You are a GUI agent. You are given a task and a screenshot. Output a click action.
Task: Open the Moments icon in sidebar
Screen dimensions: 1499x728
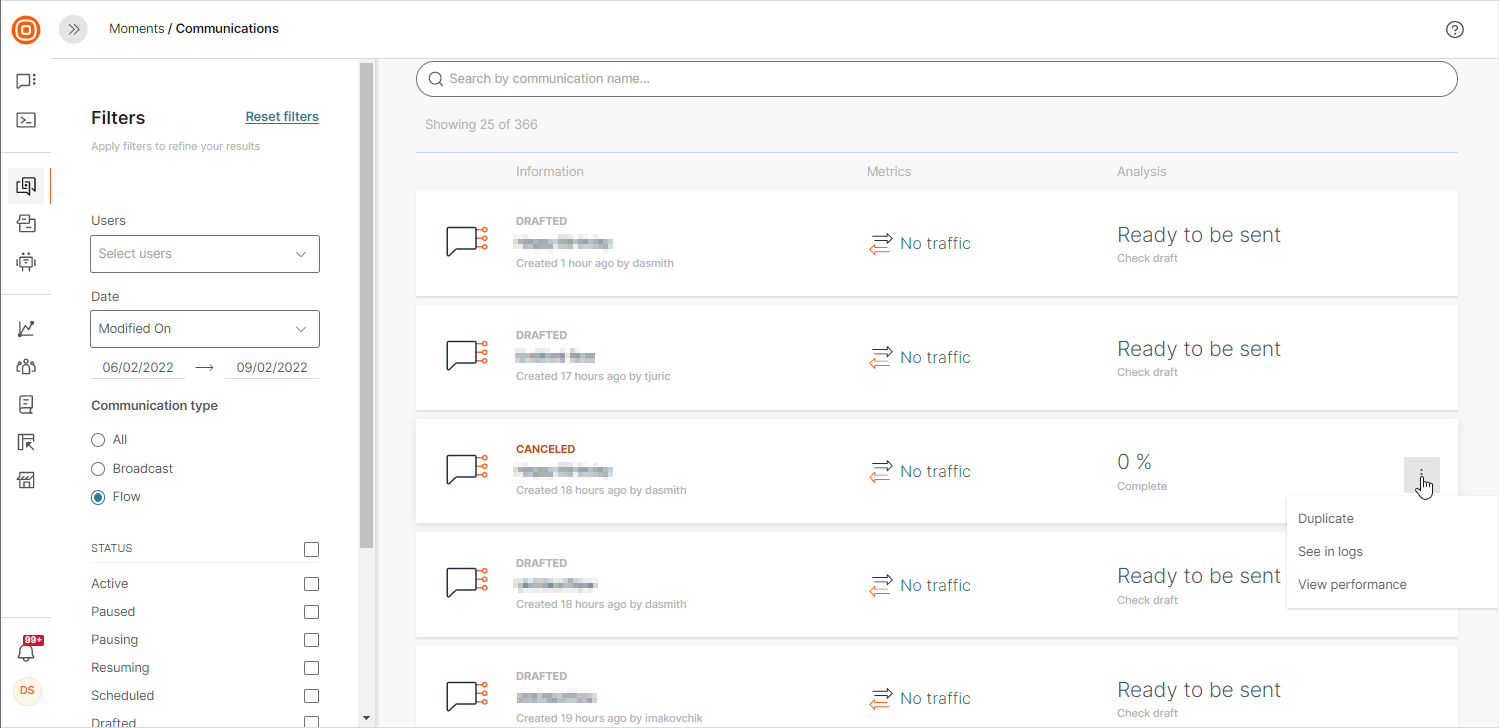coord(26,186)
